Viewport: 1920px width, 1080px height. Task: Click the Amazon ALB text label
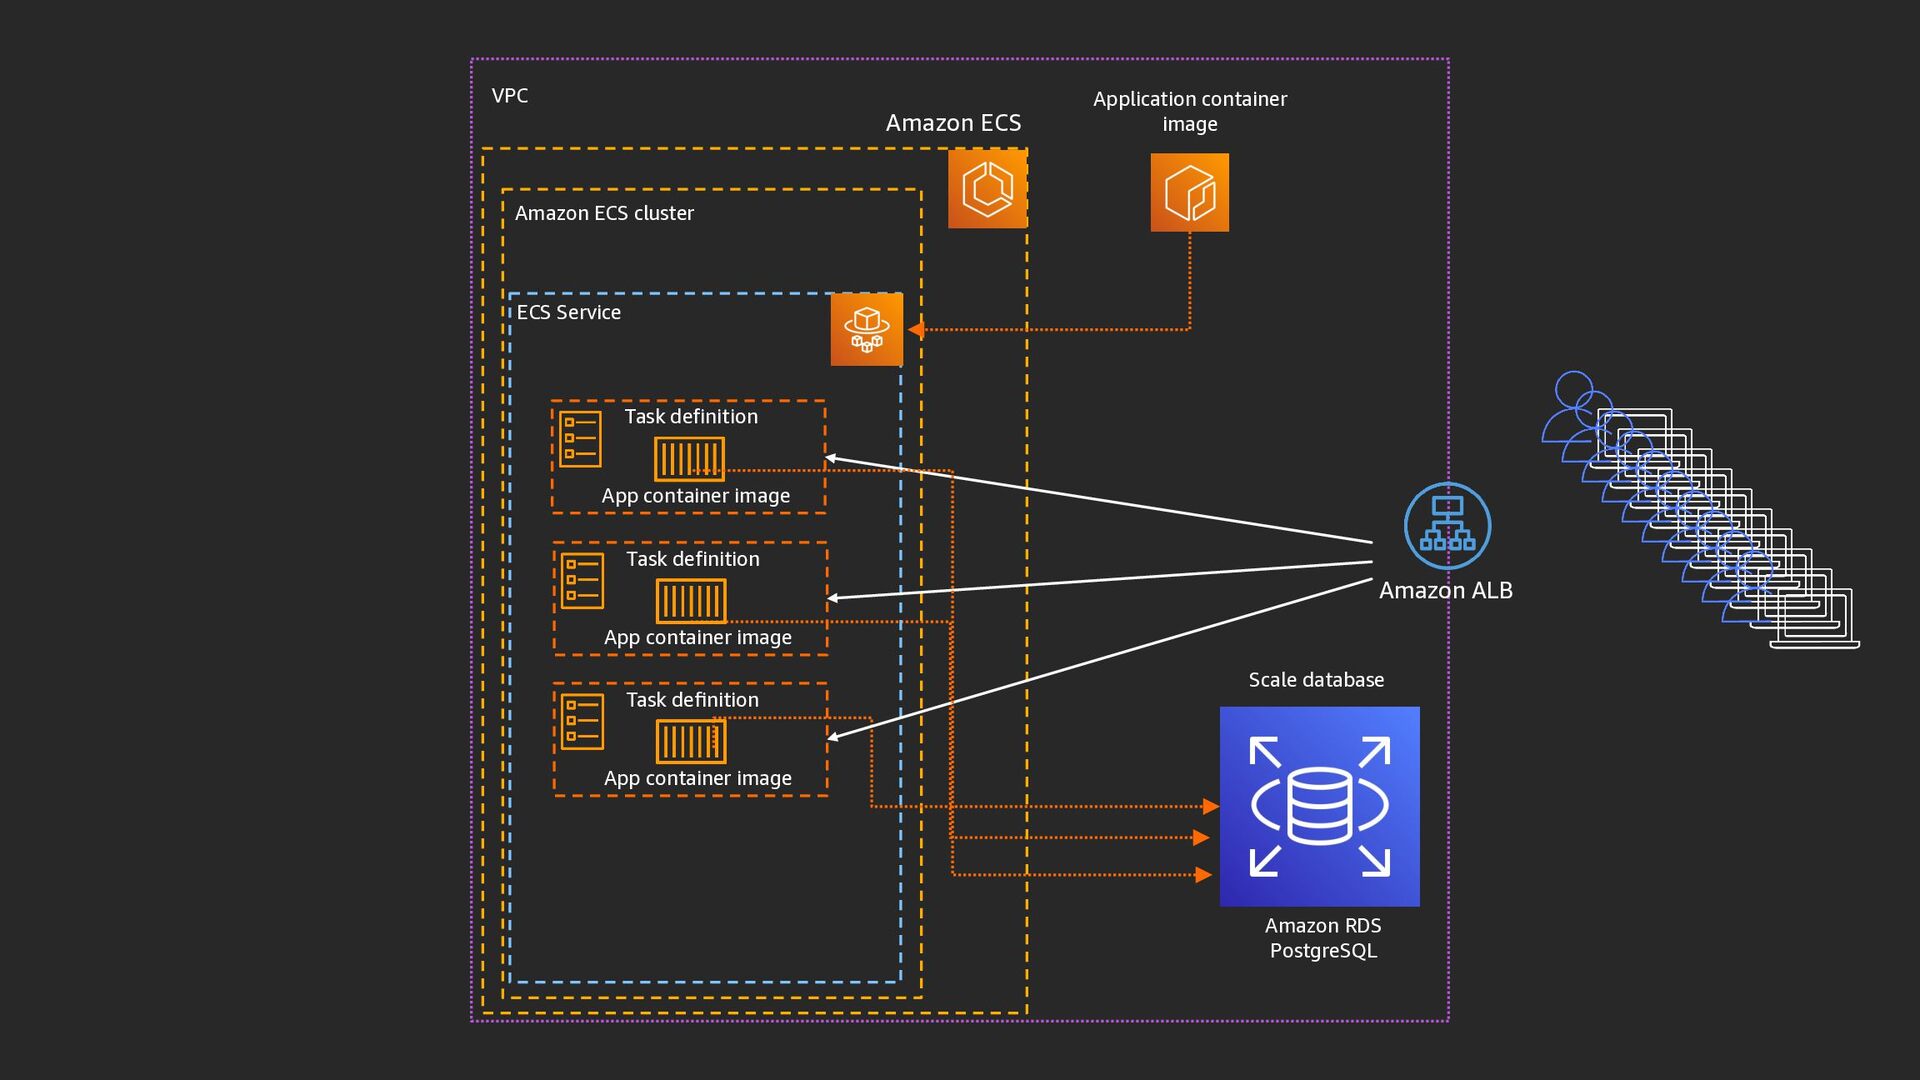point(1445,591)
